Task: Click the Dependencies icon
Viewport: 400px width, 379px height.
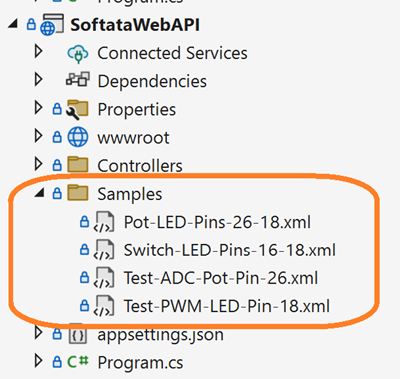Action: click(x=78, y=79)
